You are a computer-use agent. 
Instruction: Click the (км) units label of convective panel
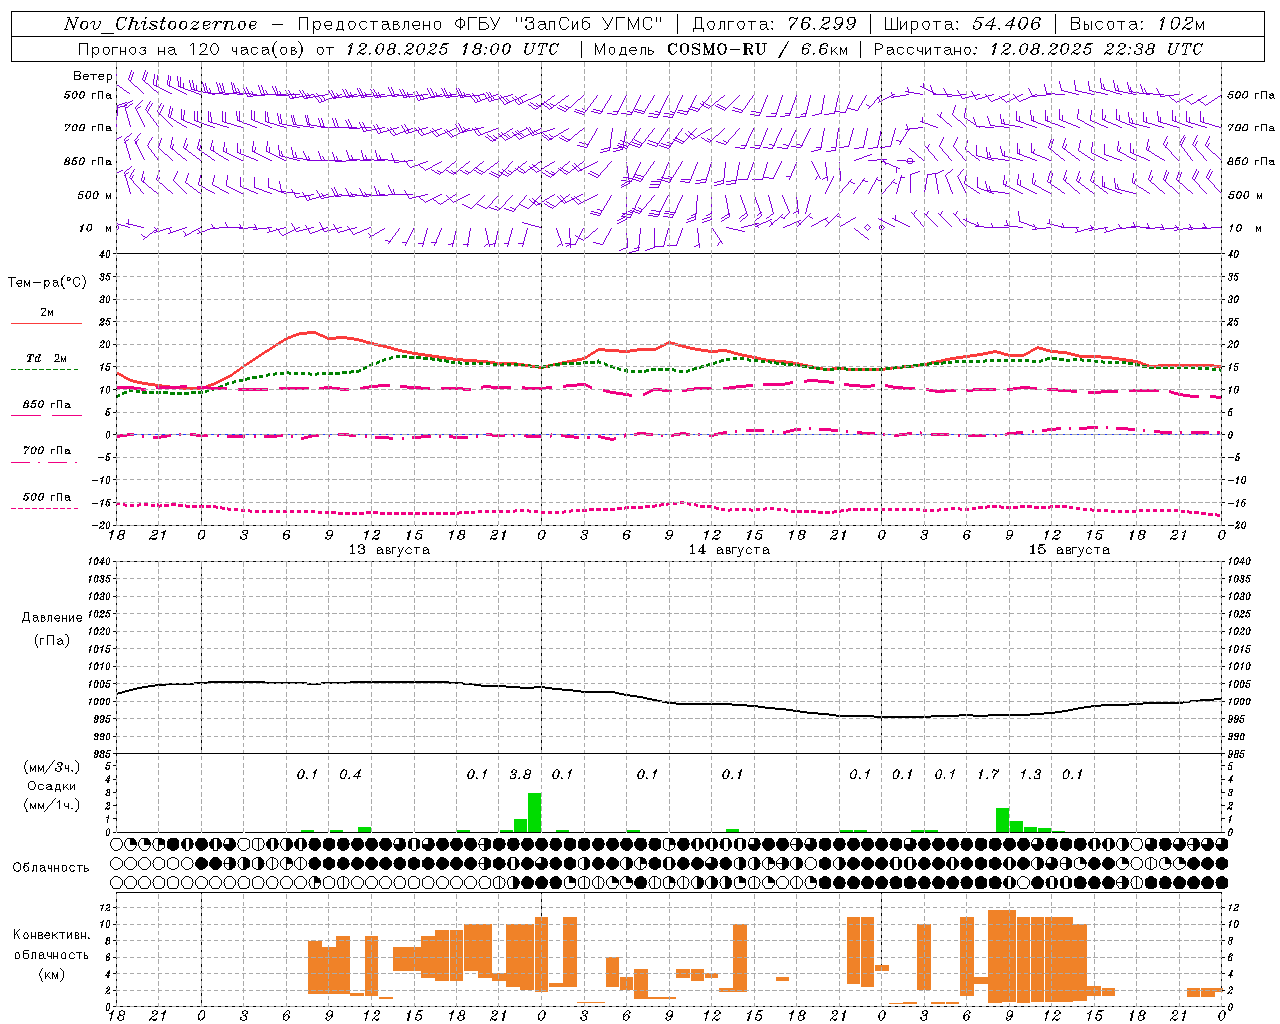pos(52,974)
